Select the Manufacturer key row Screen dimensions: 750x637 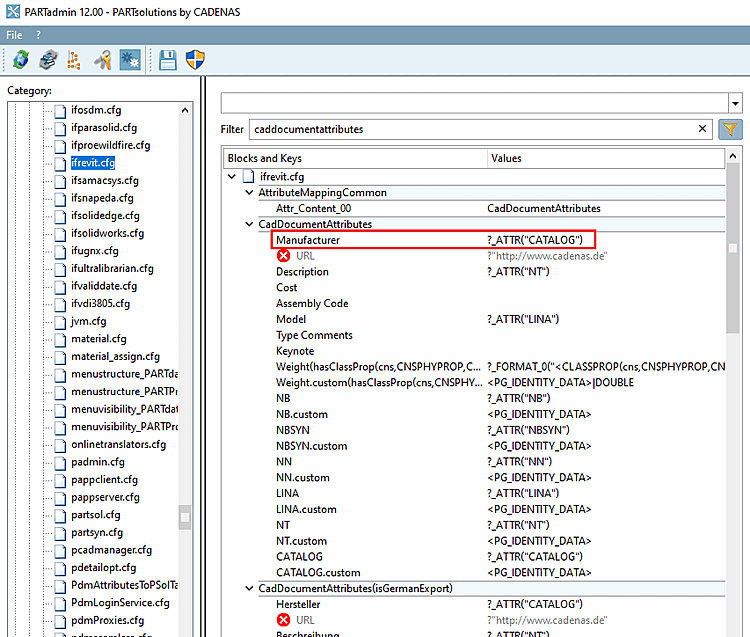tap(308, 240)
